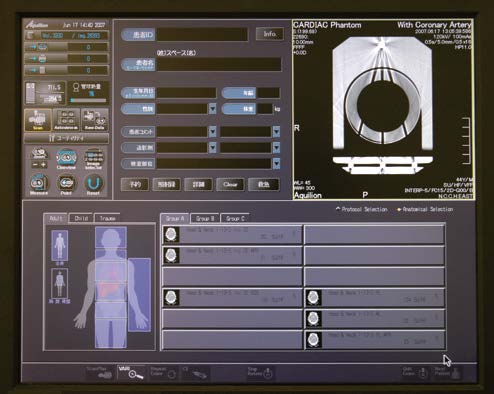Activate the Point tool icon
Screen dimensions: 494x394
coord(66,184)
